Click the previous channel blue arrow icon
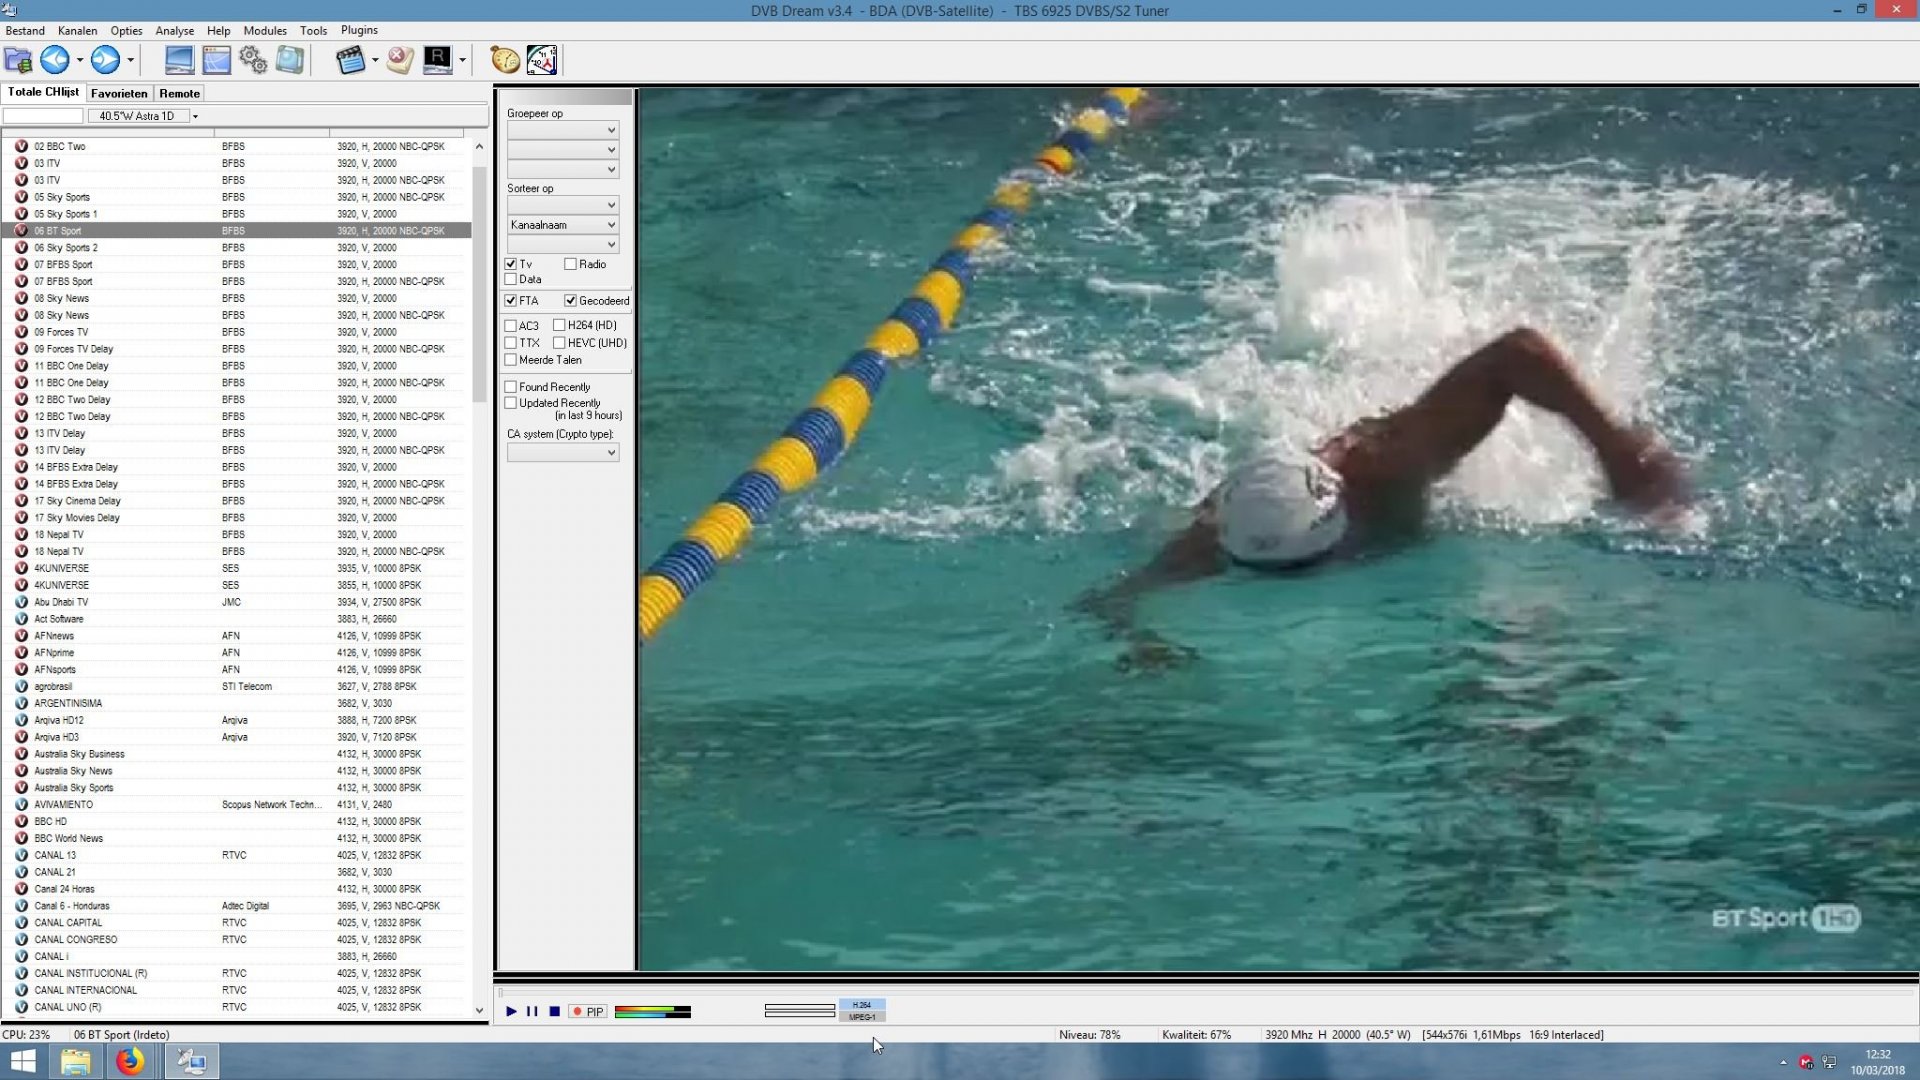Viewport: 1920px width, 1080px height. 54,60
